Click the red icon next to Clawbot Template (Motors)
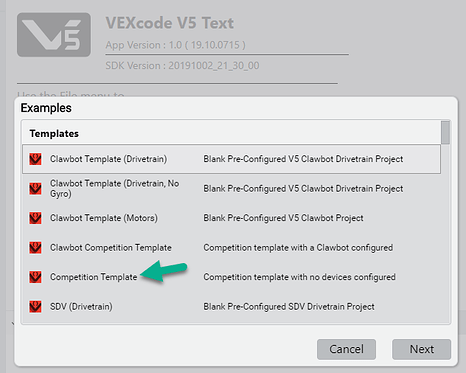 click(35, 218)
